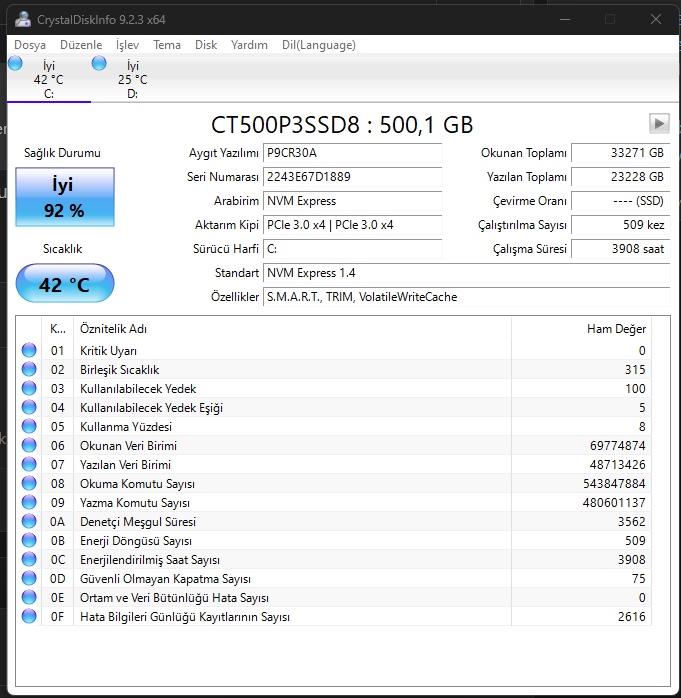Viewport: 681px width, 698px height.
Task: Open the Yardım menu
Action: point(249,45)
